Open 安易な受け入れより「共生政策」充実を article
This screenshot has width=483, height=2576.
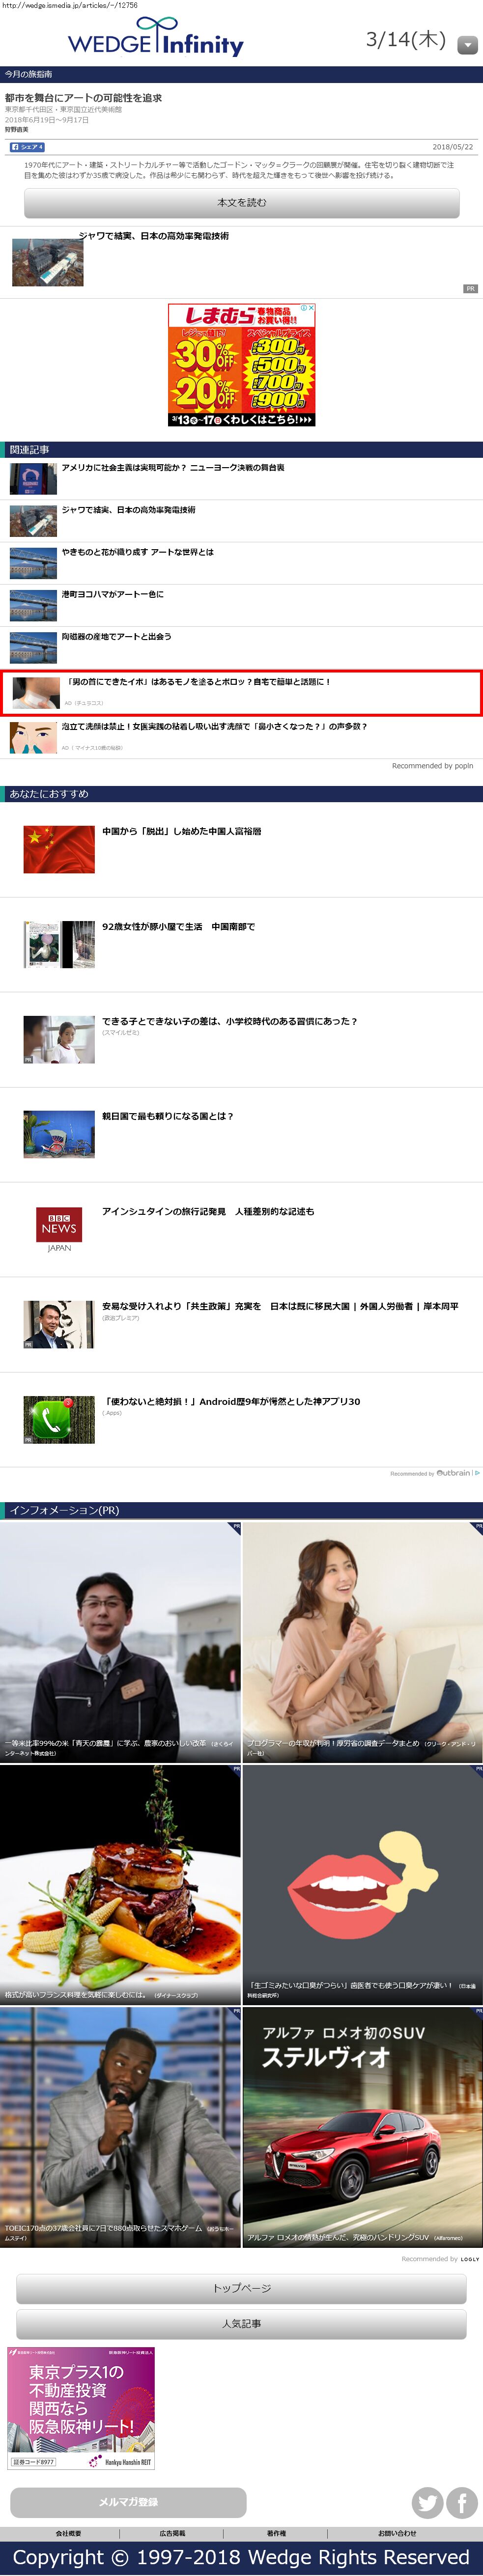pyautogui.click(x=280, y=1306)
